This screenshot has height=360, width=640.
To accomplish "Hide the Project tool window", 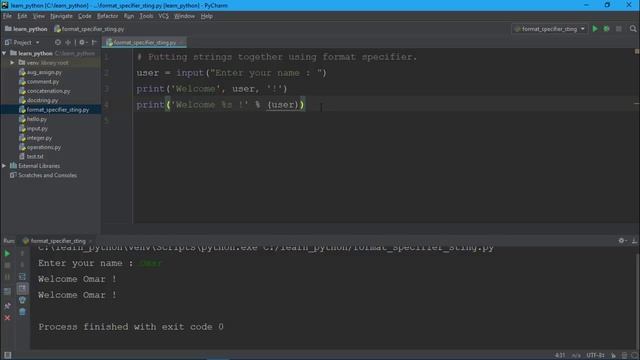I will tap(94, 42).
